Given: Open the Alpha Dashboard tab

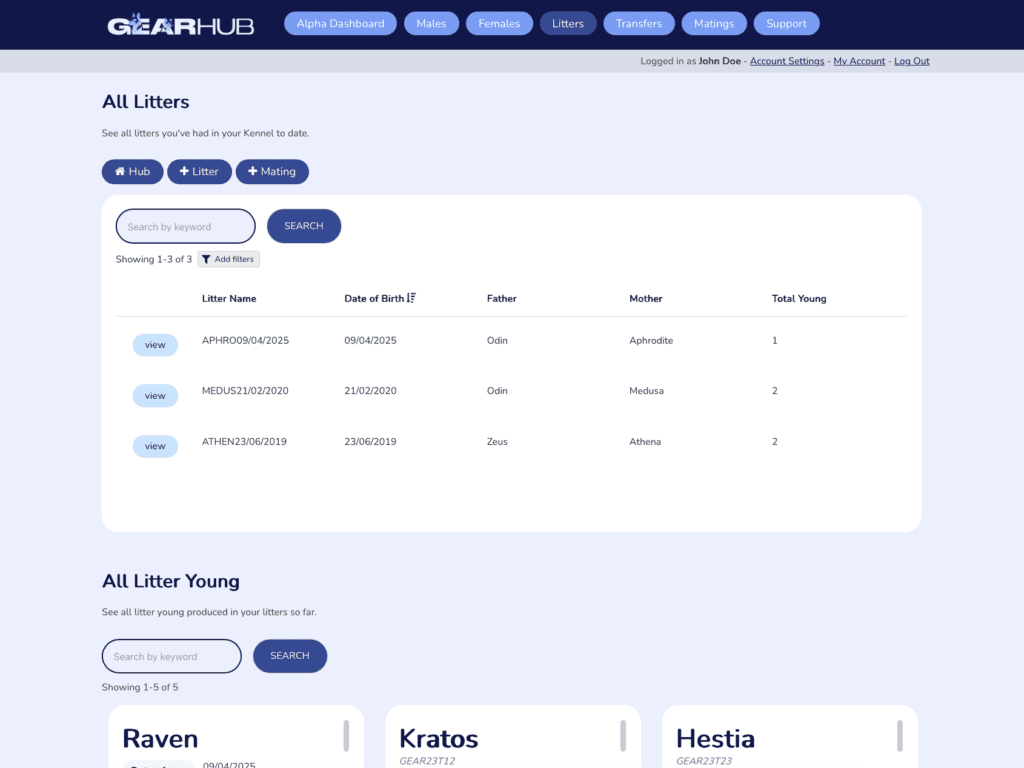Looking at the screenshot, I should pos(340,24).
